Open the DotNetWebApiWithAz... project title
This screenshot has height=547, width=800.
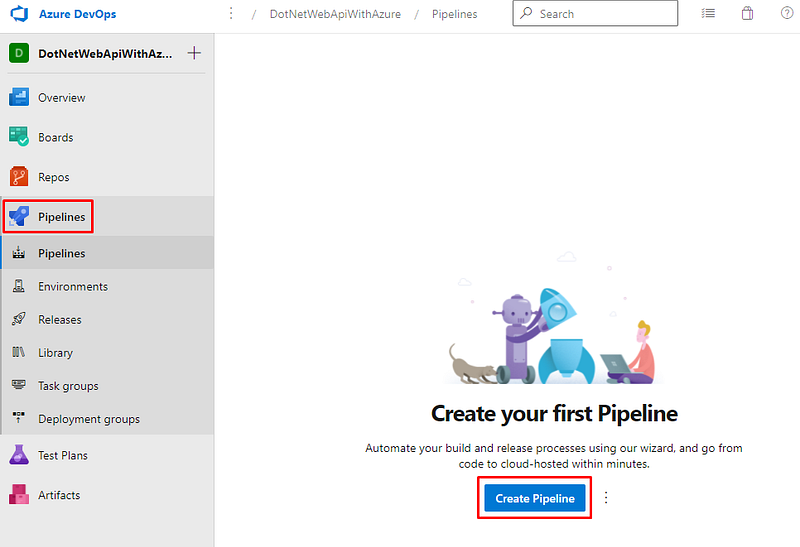pyautogui.click(x=105, y=54)
